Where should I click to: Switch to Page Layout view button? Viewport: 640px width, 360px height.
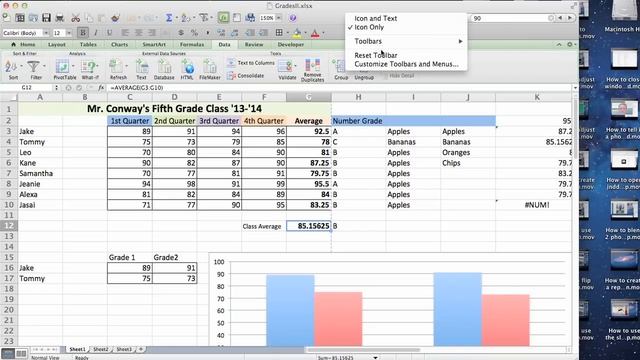pos(21,353)
